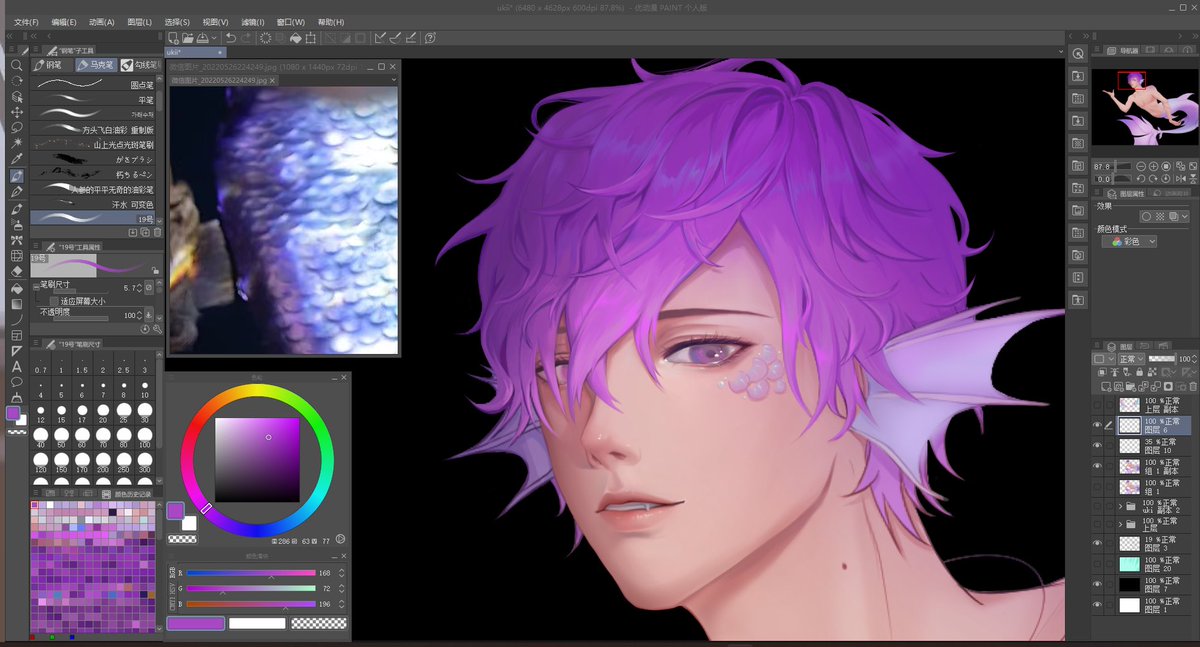Select the Zoom magnifier tool
This screenshot has width=1200, height=647.
(x=16, y=65)
